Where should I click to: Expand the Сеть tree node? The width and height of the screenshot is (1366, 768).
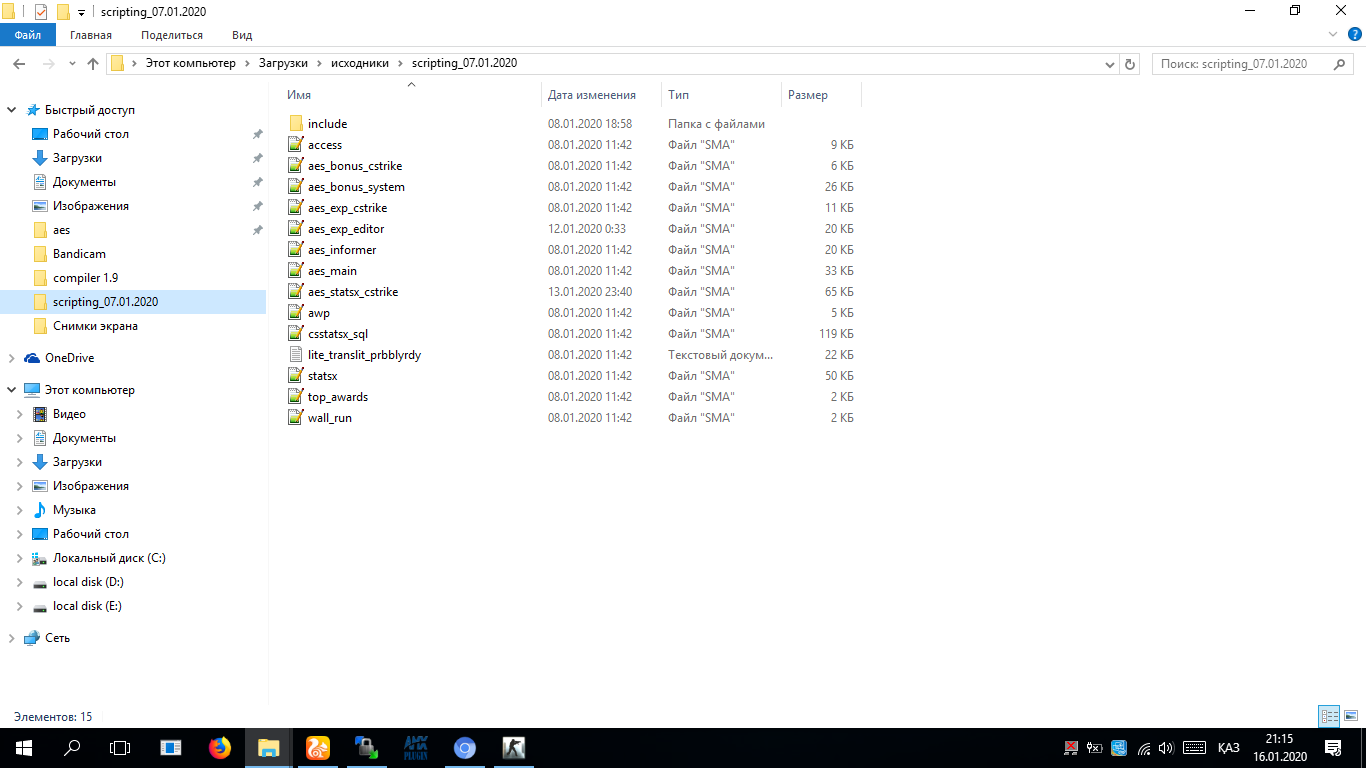[x=12, y=638]
